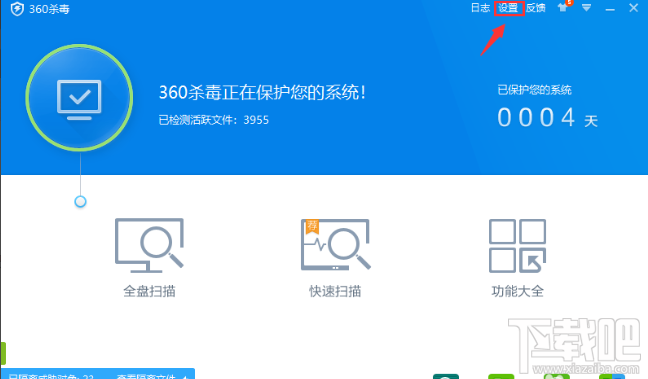Open the 功能大全 tools grid icon
Image resolution: width=648 pixels, height=379 pixels.
[x=517, y=246]
